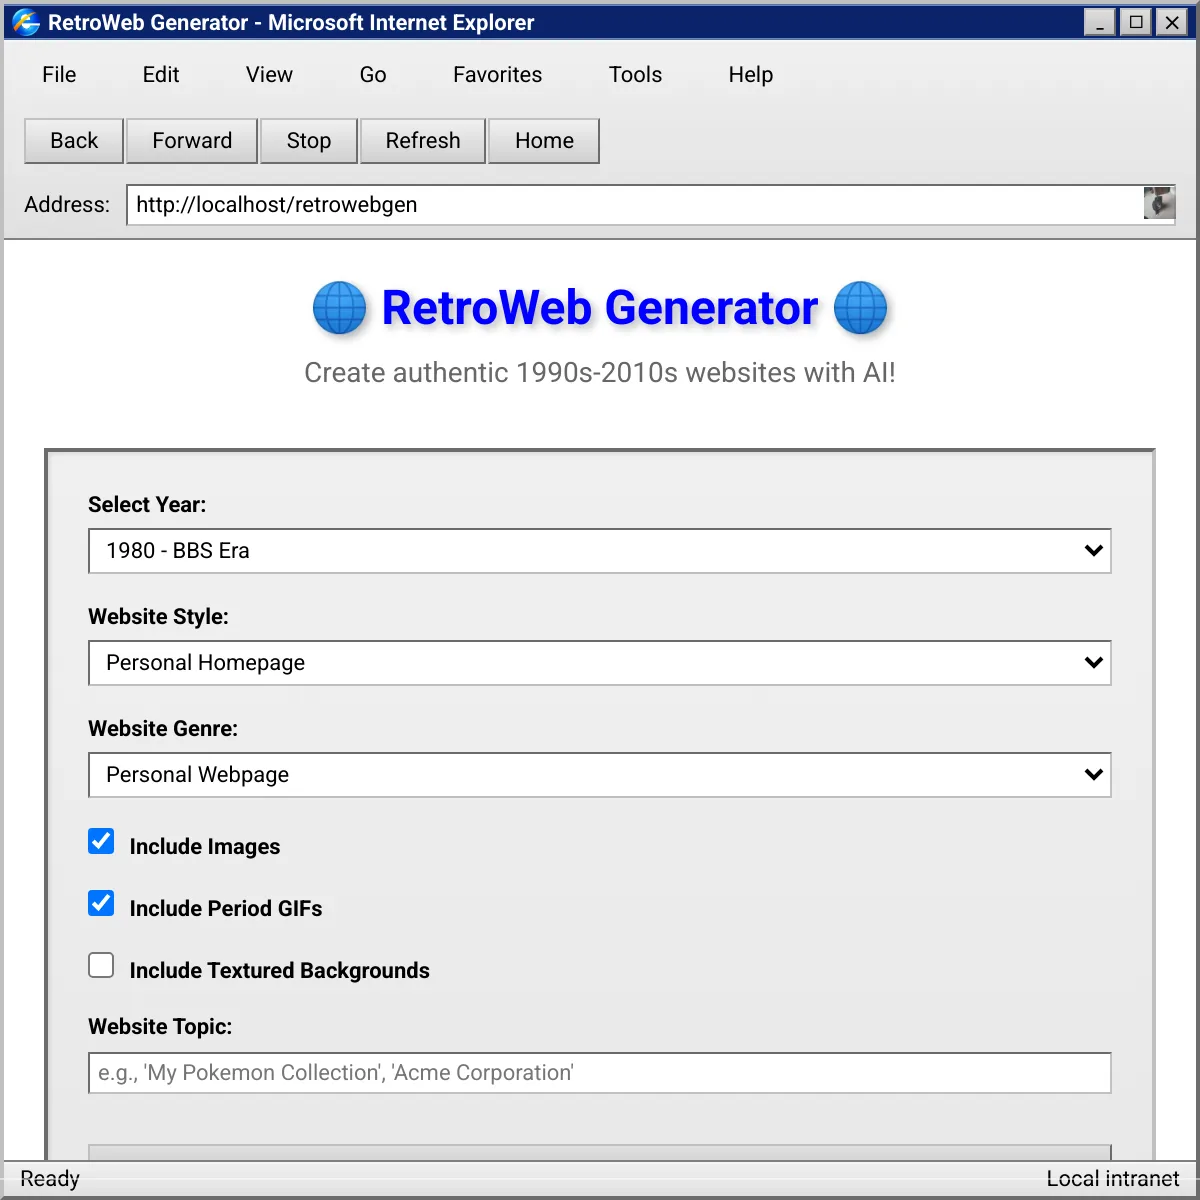Open the Favorites menu

[x=497, y=75]
